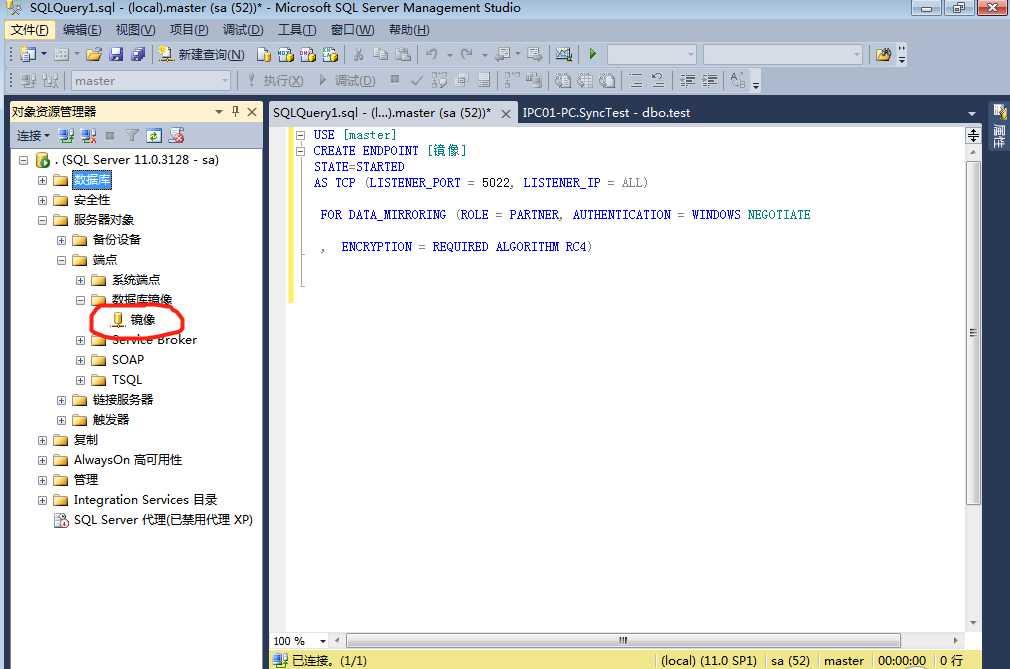1010x669 pixels.
Task: Close the SQLQuery1.sql tab
Action: pyautogui.click(x=506, y=114)
